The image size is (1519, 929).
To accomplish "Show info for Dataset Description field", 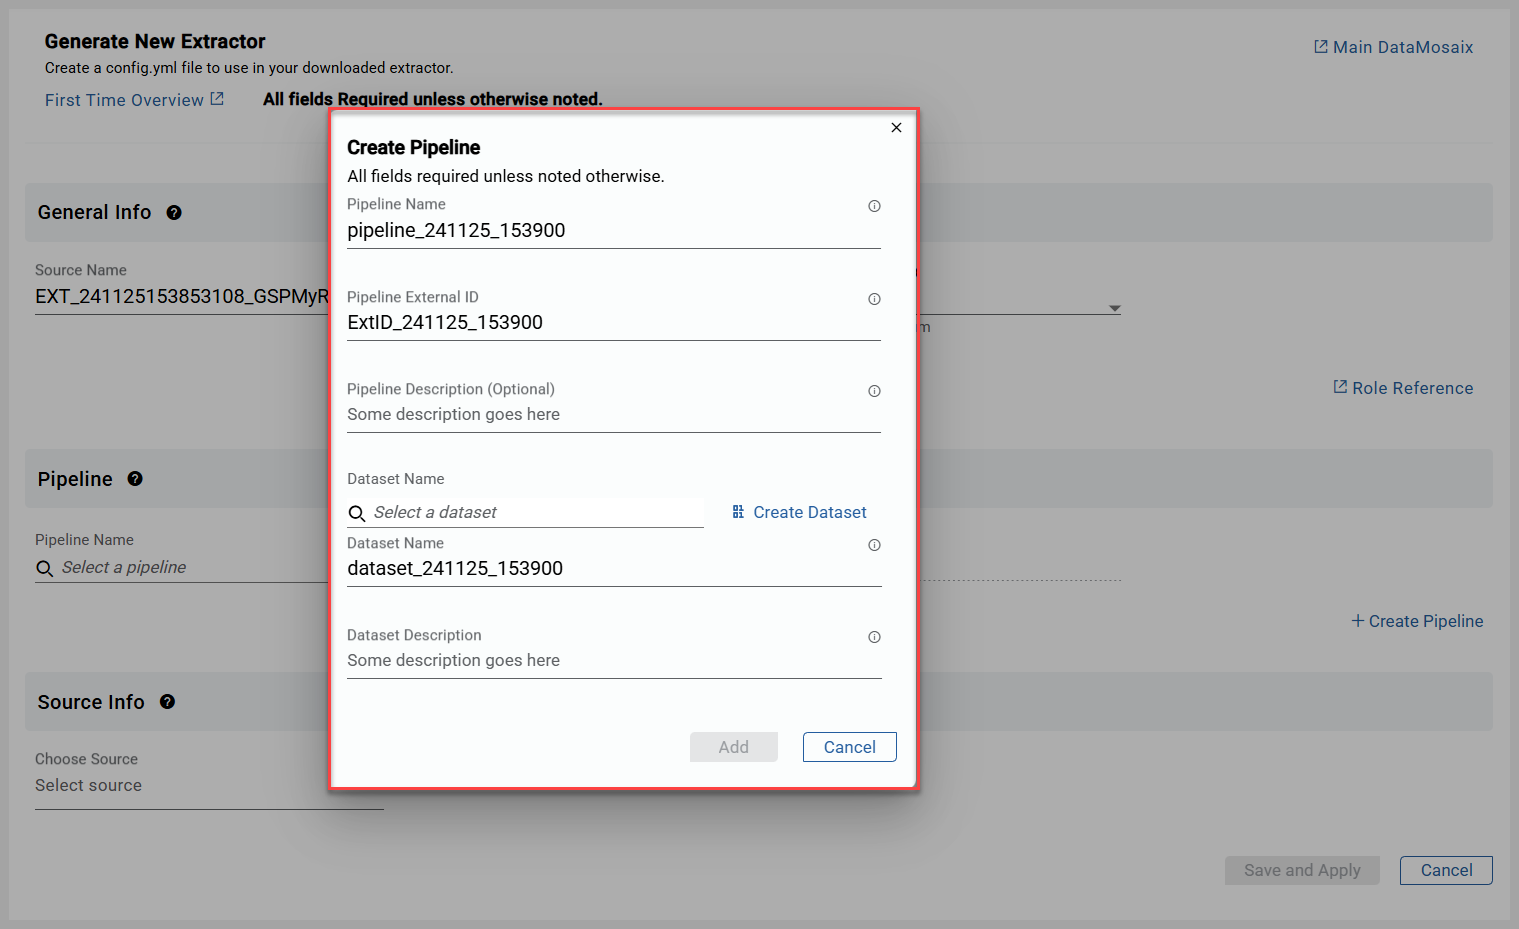I will tap(874, 637).
